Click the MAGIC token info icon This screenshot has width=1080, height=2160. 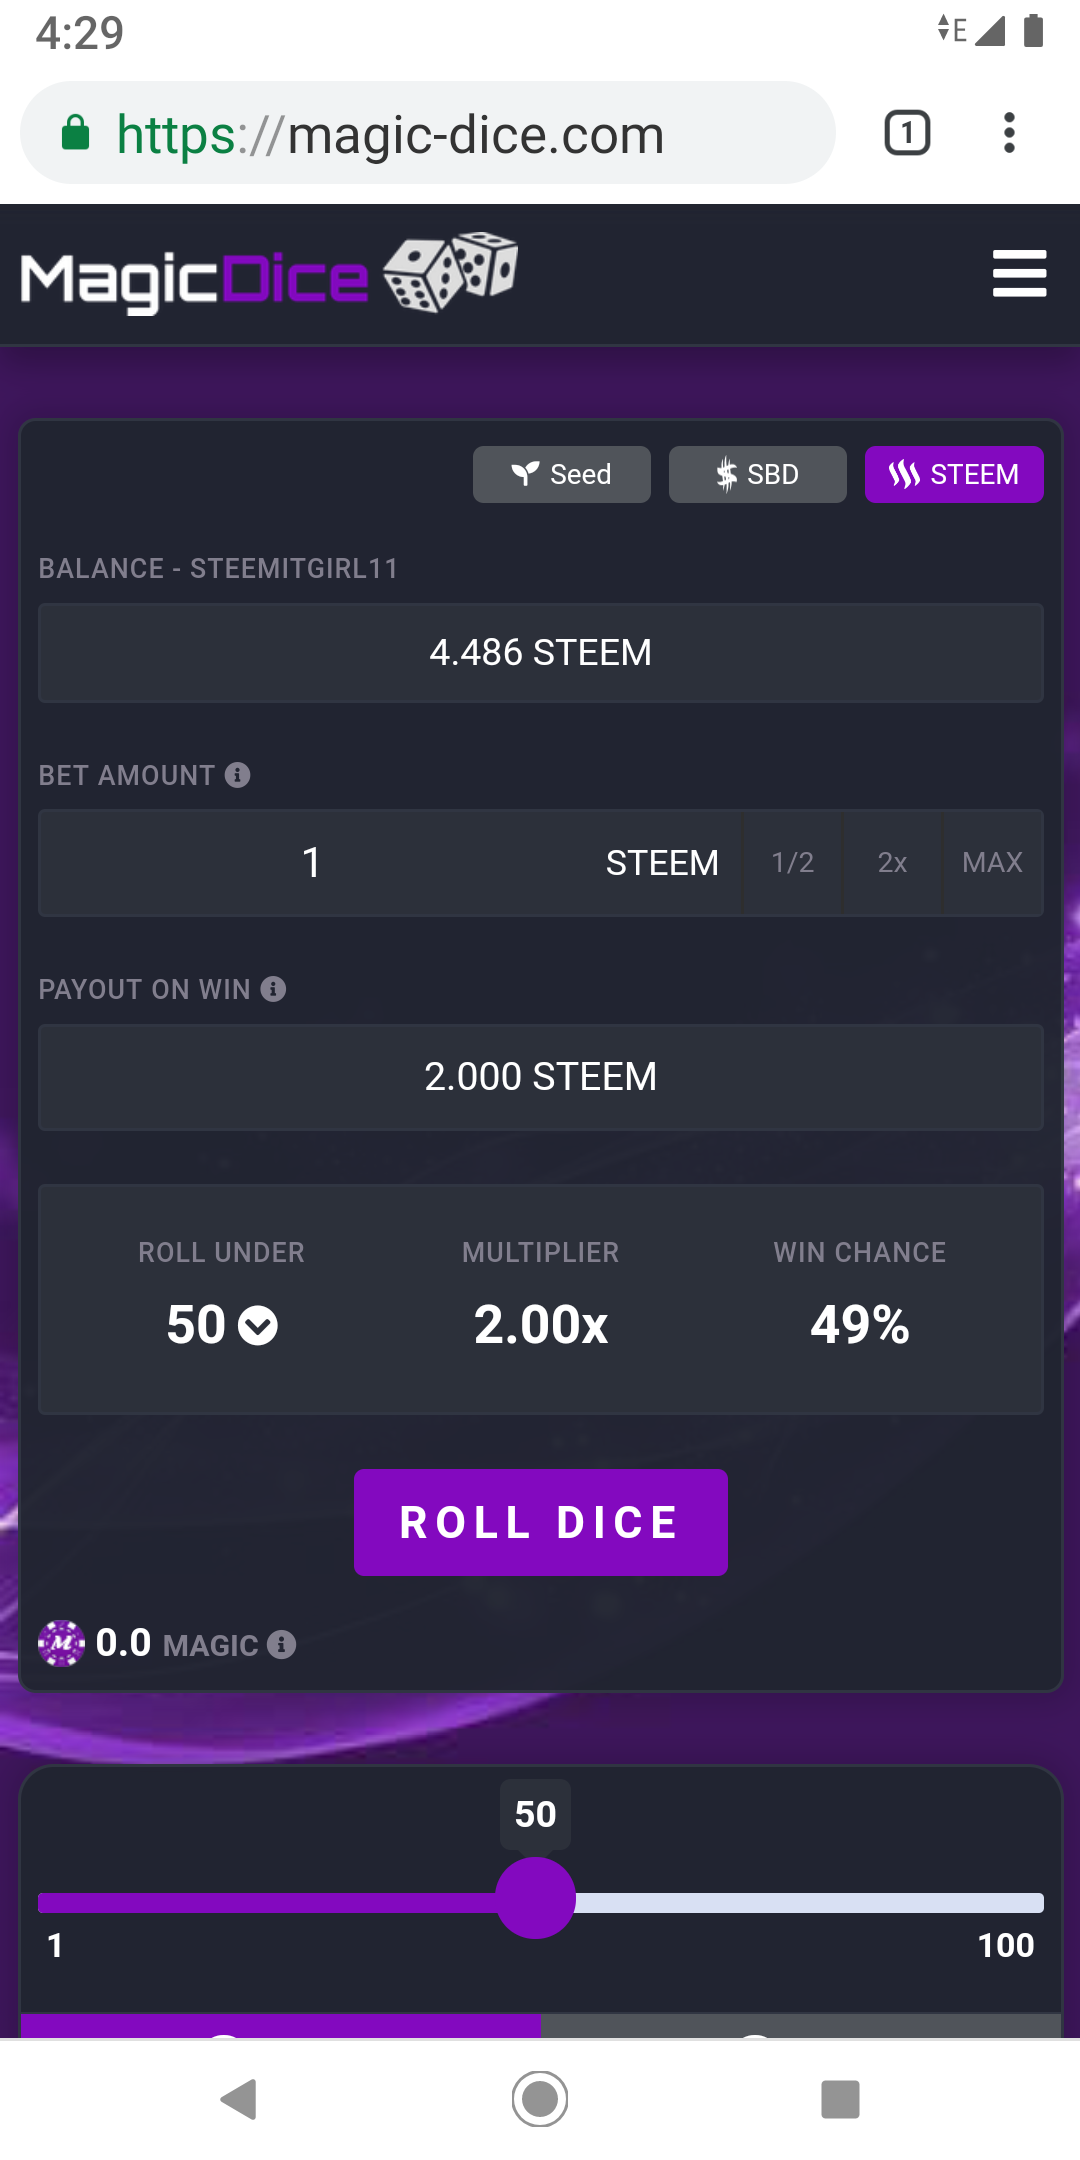tap(282, 1645)
